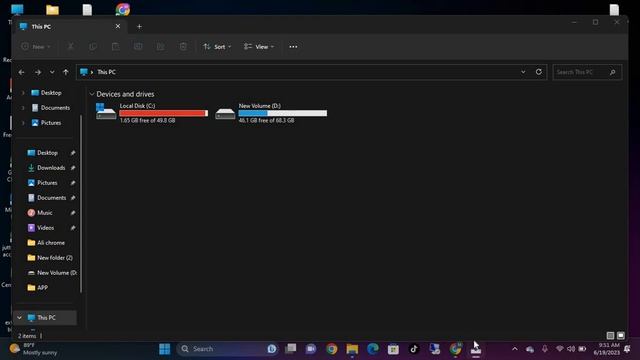Screen dimensions: 640x360
Task: Click the Search This PC box
Action: point(587,72)
